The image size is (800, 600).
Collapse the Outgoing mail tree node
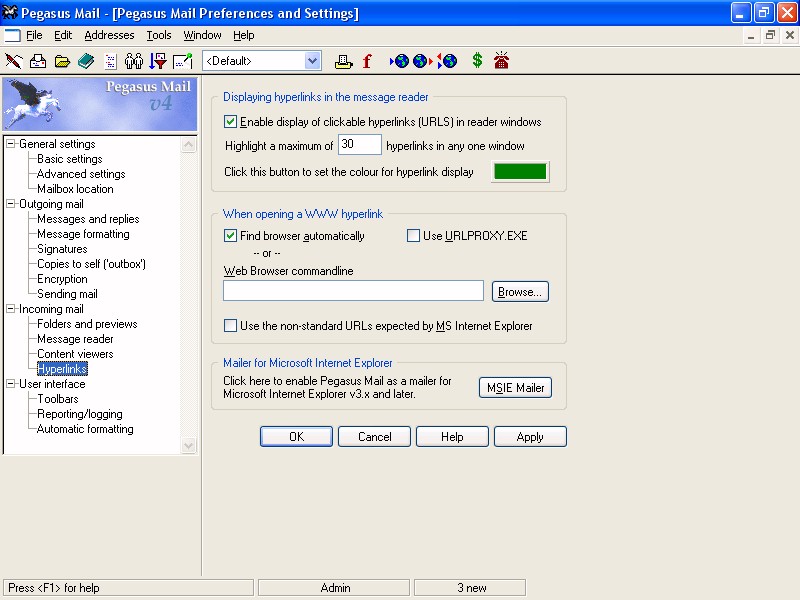[x=10, y=204]
